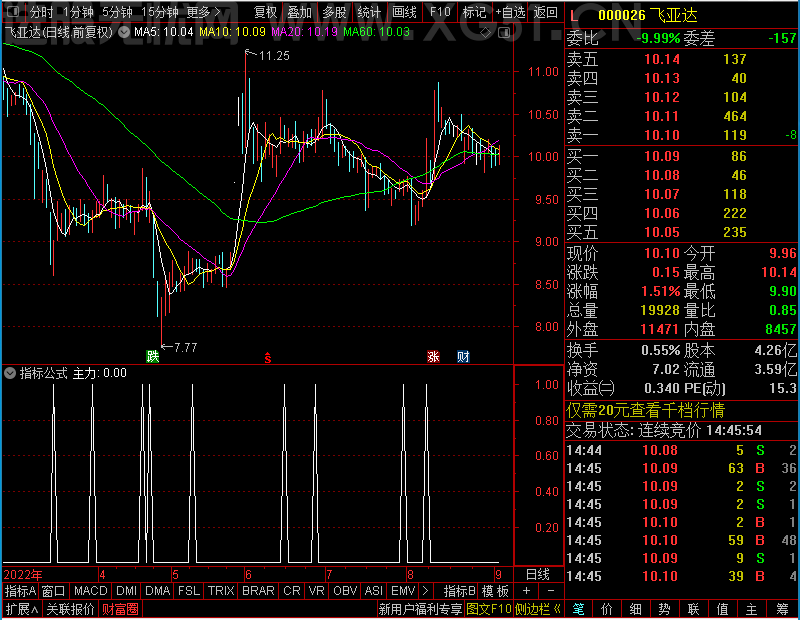Screen dimensions: 800x620
Task: Select the CR indicator tab
Action: pyautogui.click(x=291, y=591)
